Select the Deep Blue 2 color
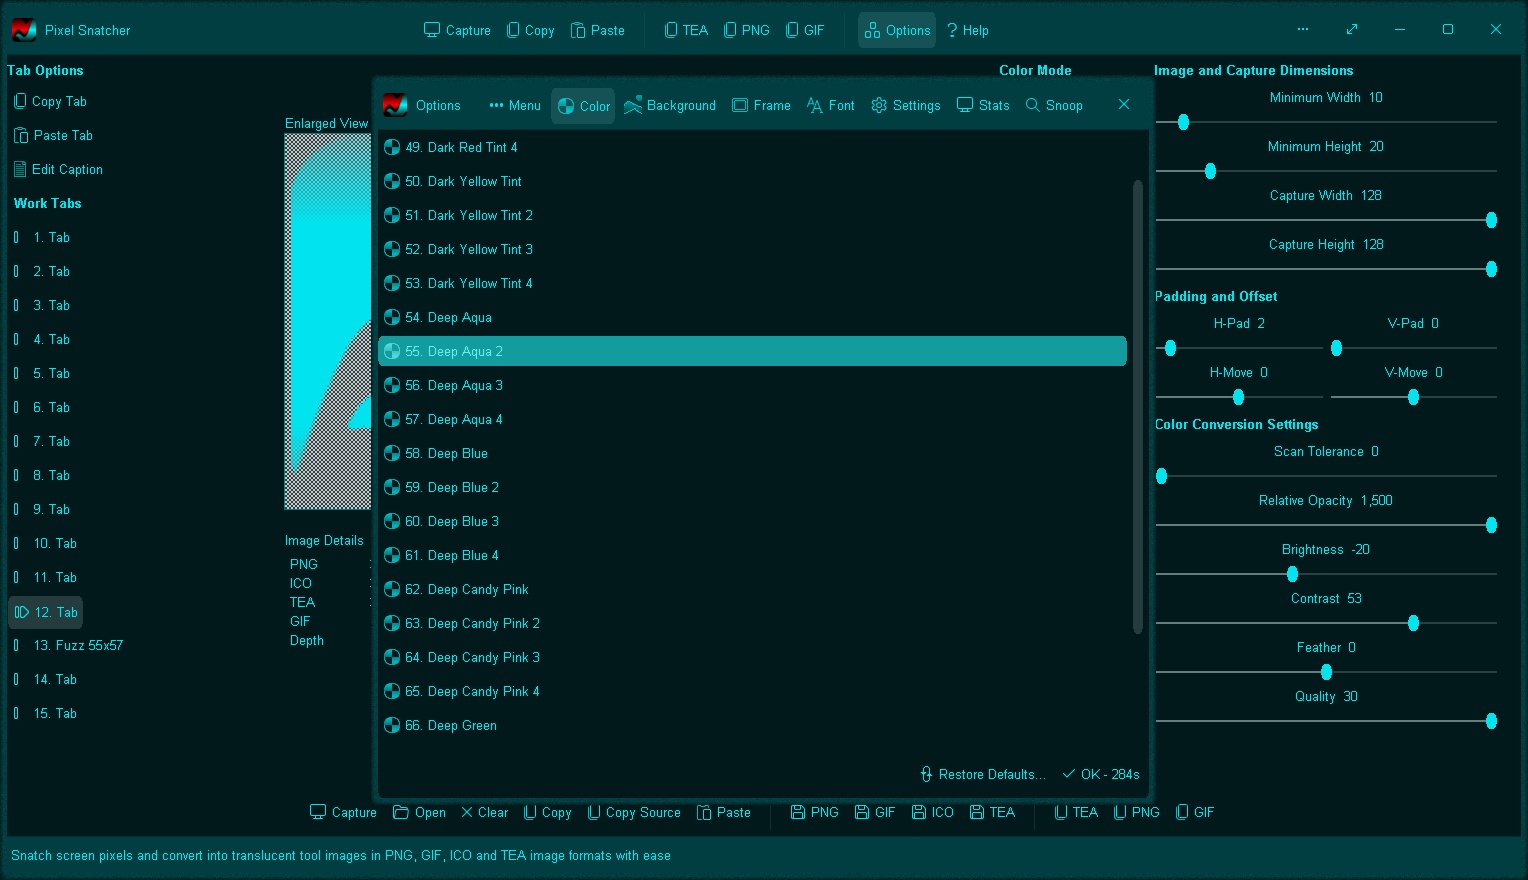The height and width of the screenshot is (880, 1528). [x=452, y=487]
